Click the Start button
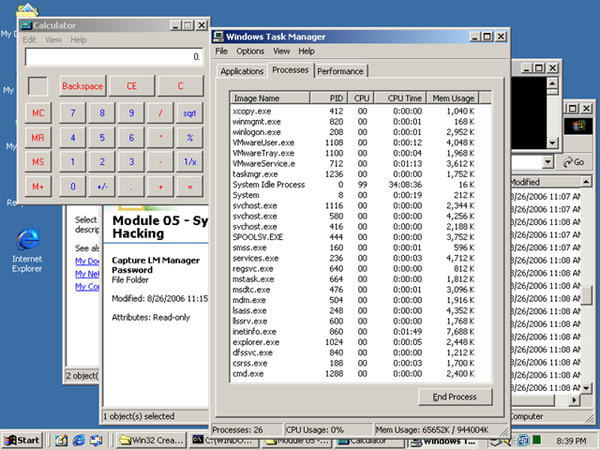Screen dimensions: 600x450 pos(22,440)
